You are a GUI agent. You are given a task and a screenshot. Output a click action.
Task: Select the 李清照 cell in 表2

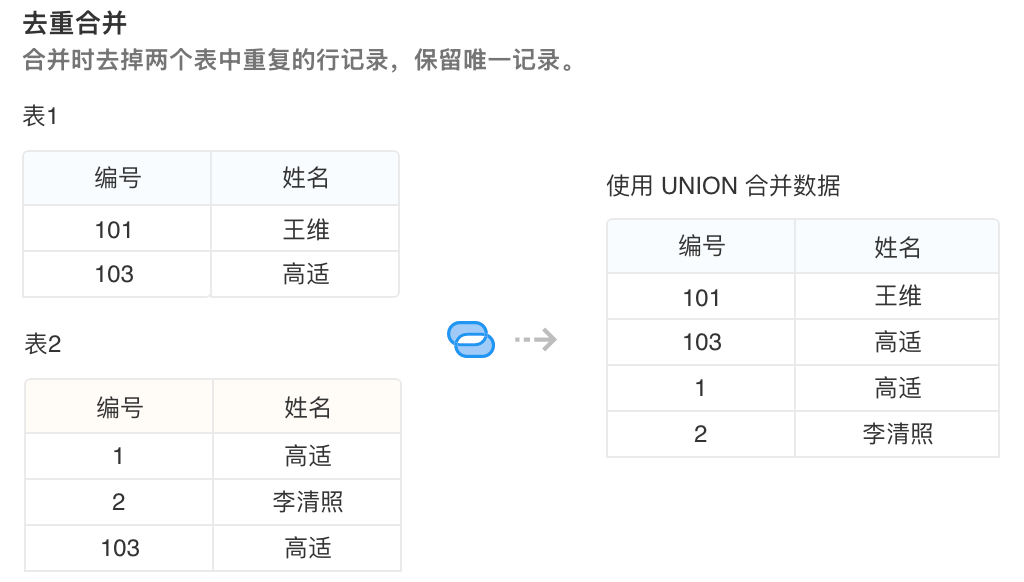[308, 502]
